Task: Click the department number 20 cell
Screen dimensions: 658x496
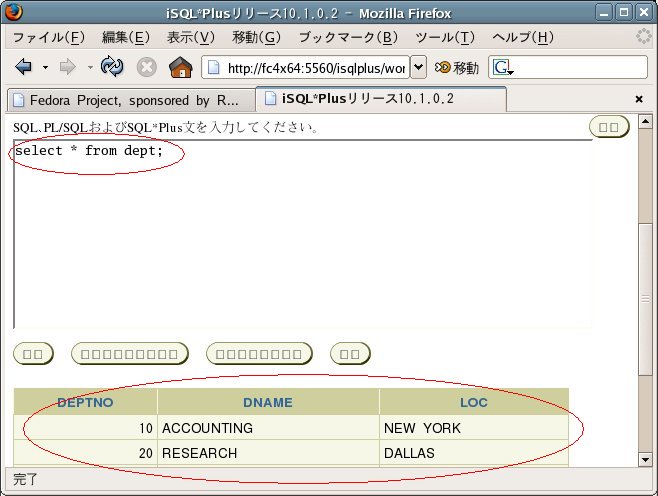Action: (x=85, y=453)
